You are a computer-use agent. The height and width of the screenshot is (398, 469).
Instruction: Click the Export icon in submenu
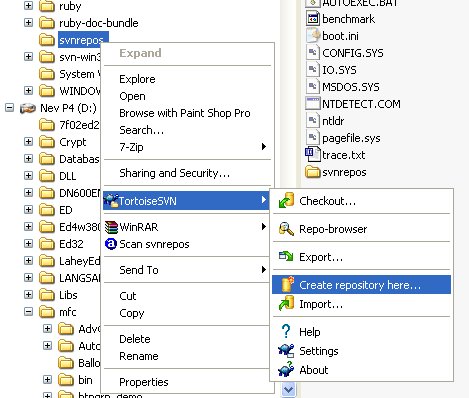(x=286, y=257)
